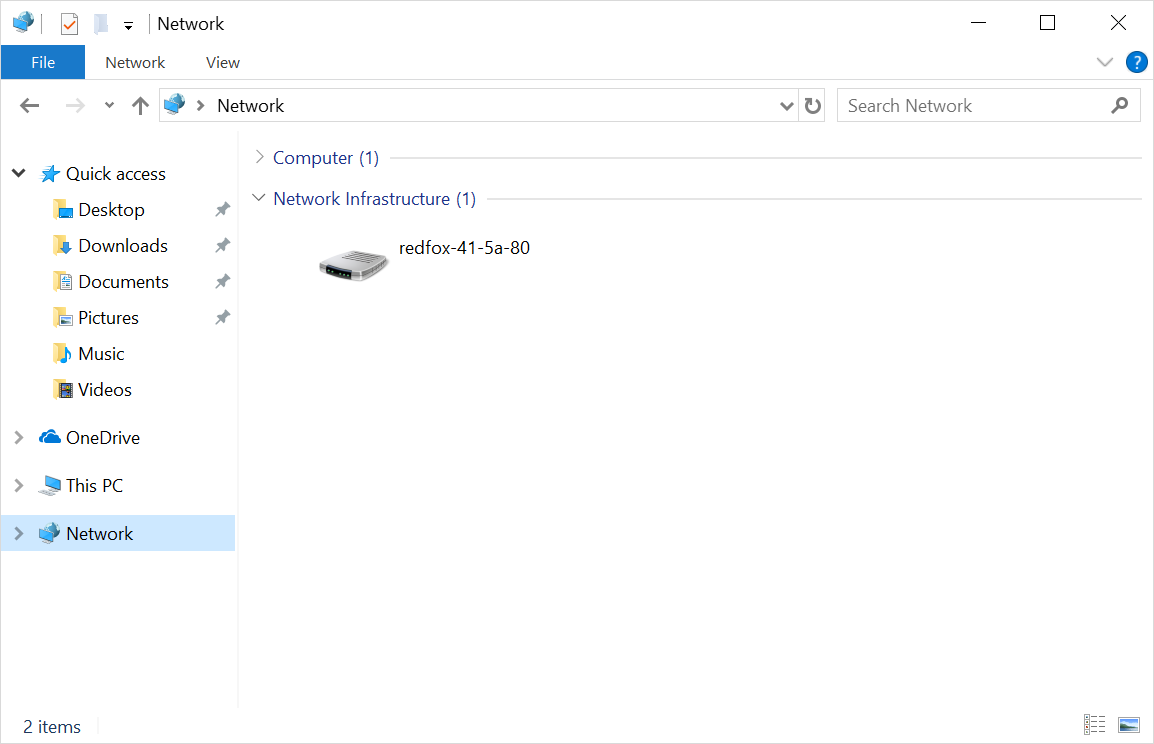Expand the Computer (1) group
1154x744 pixels.
pos(259,157)
